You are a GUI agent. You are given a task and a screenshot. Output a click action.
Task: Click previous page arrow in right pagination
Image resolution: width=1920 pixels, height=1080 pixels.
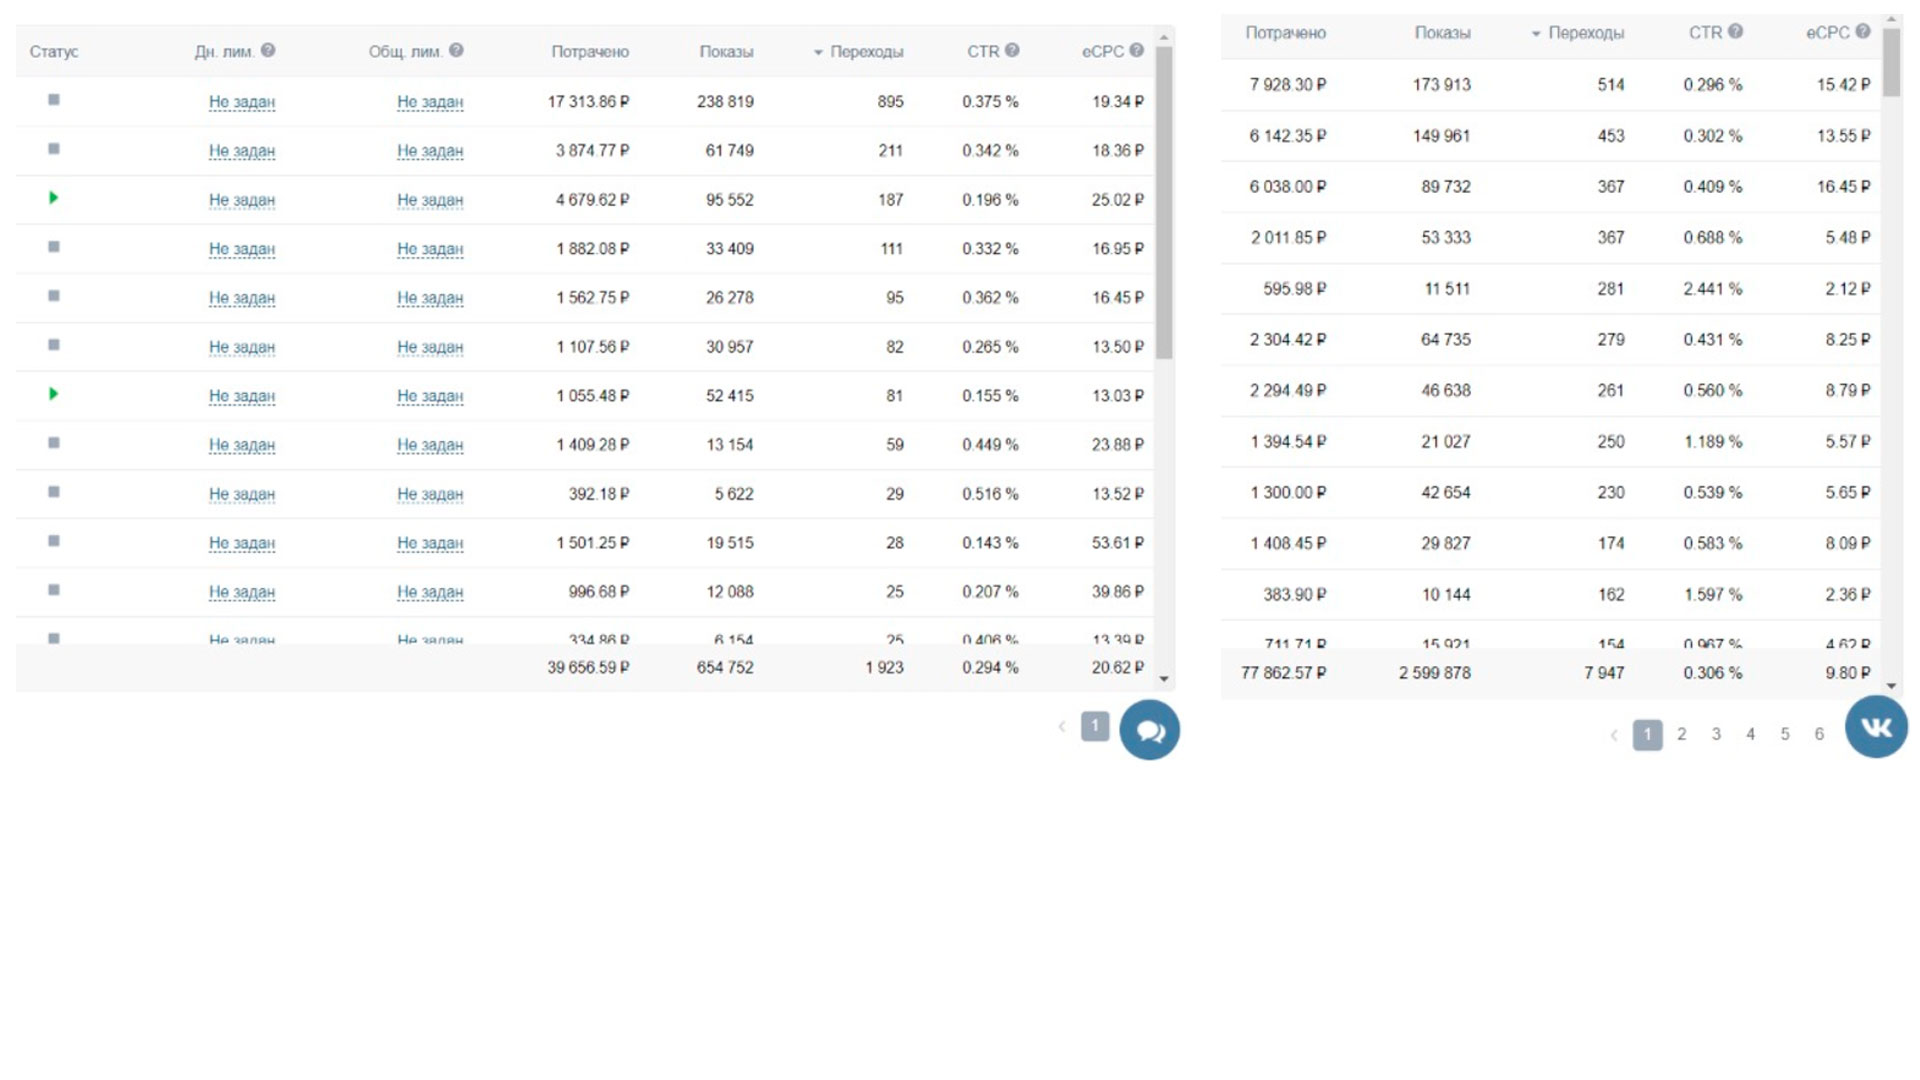tap(1613, 735)
